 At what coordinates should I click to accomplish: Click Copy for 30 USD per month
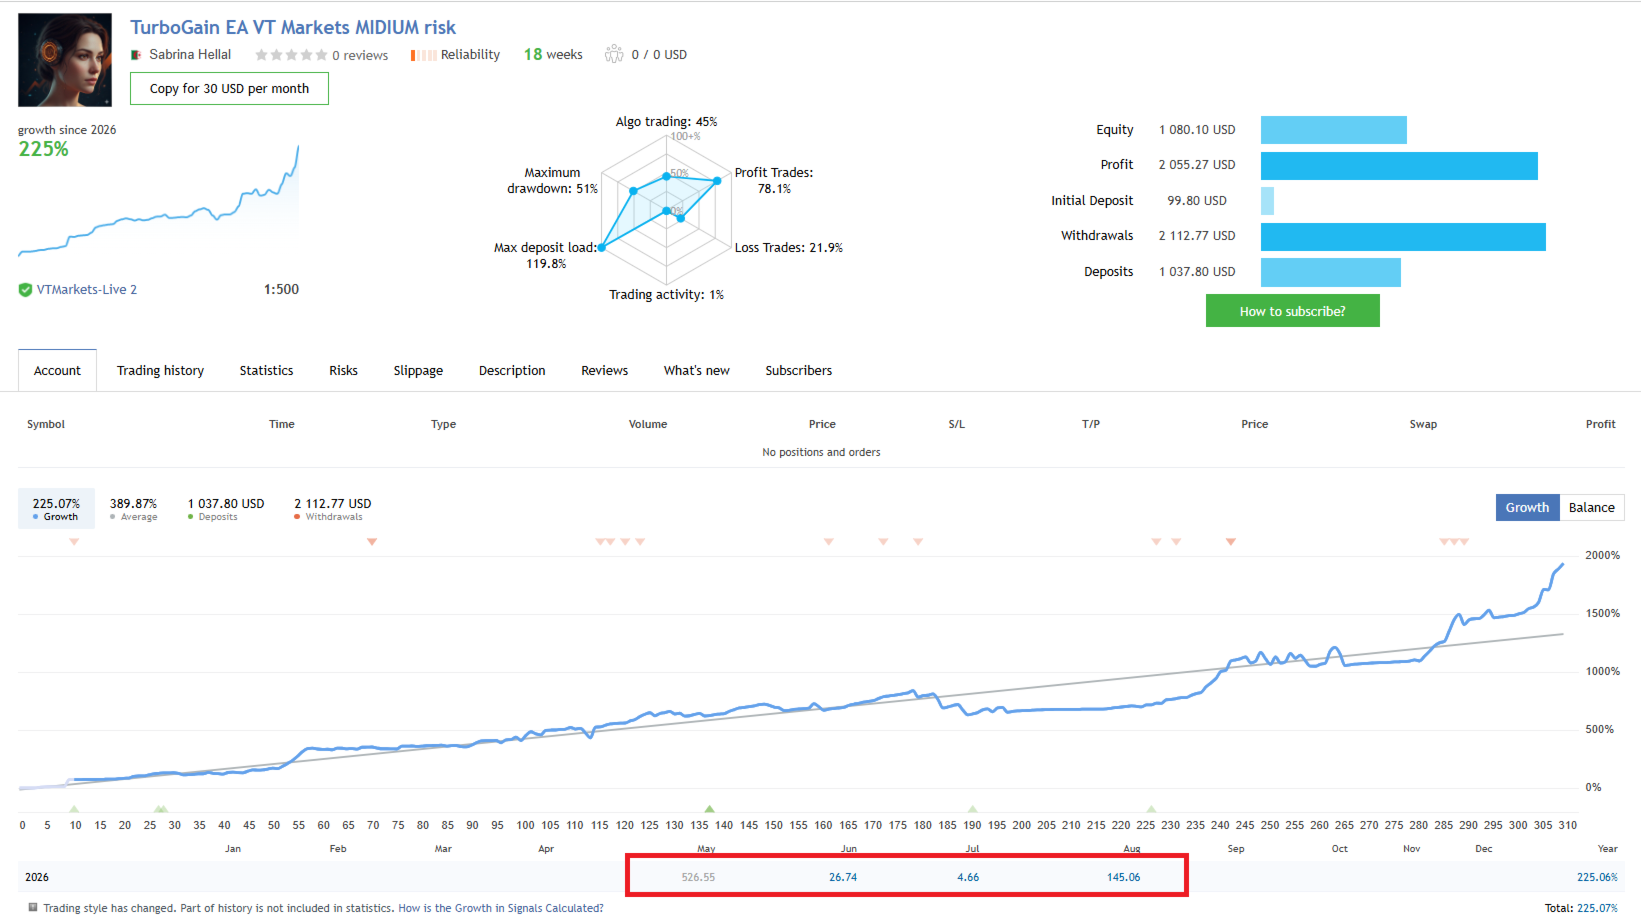pos(229,88)
